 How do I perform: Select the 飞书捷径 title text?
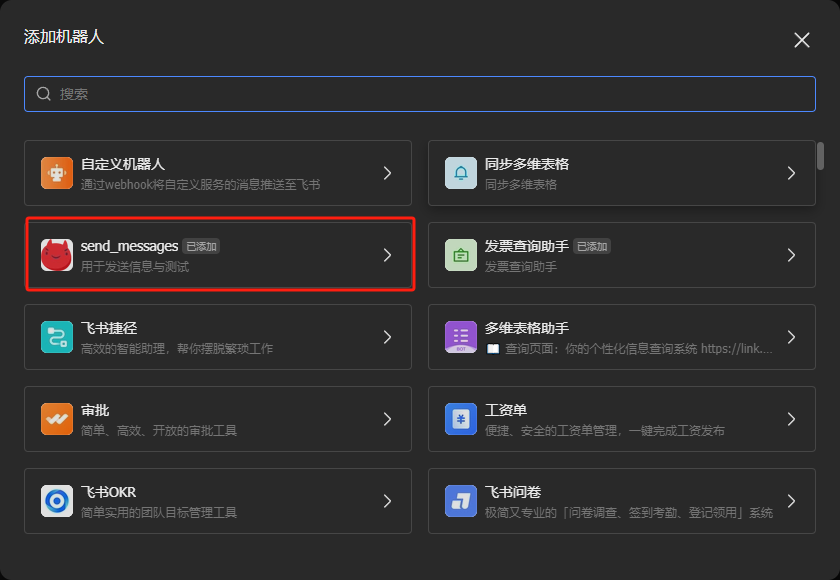[x=109, y=328]
